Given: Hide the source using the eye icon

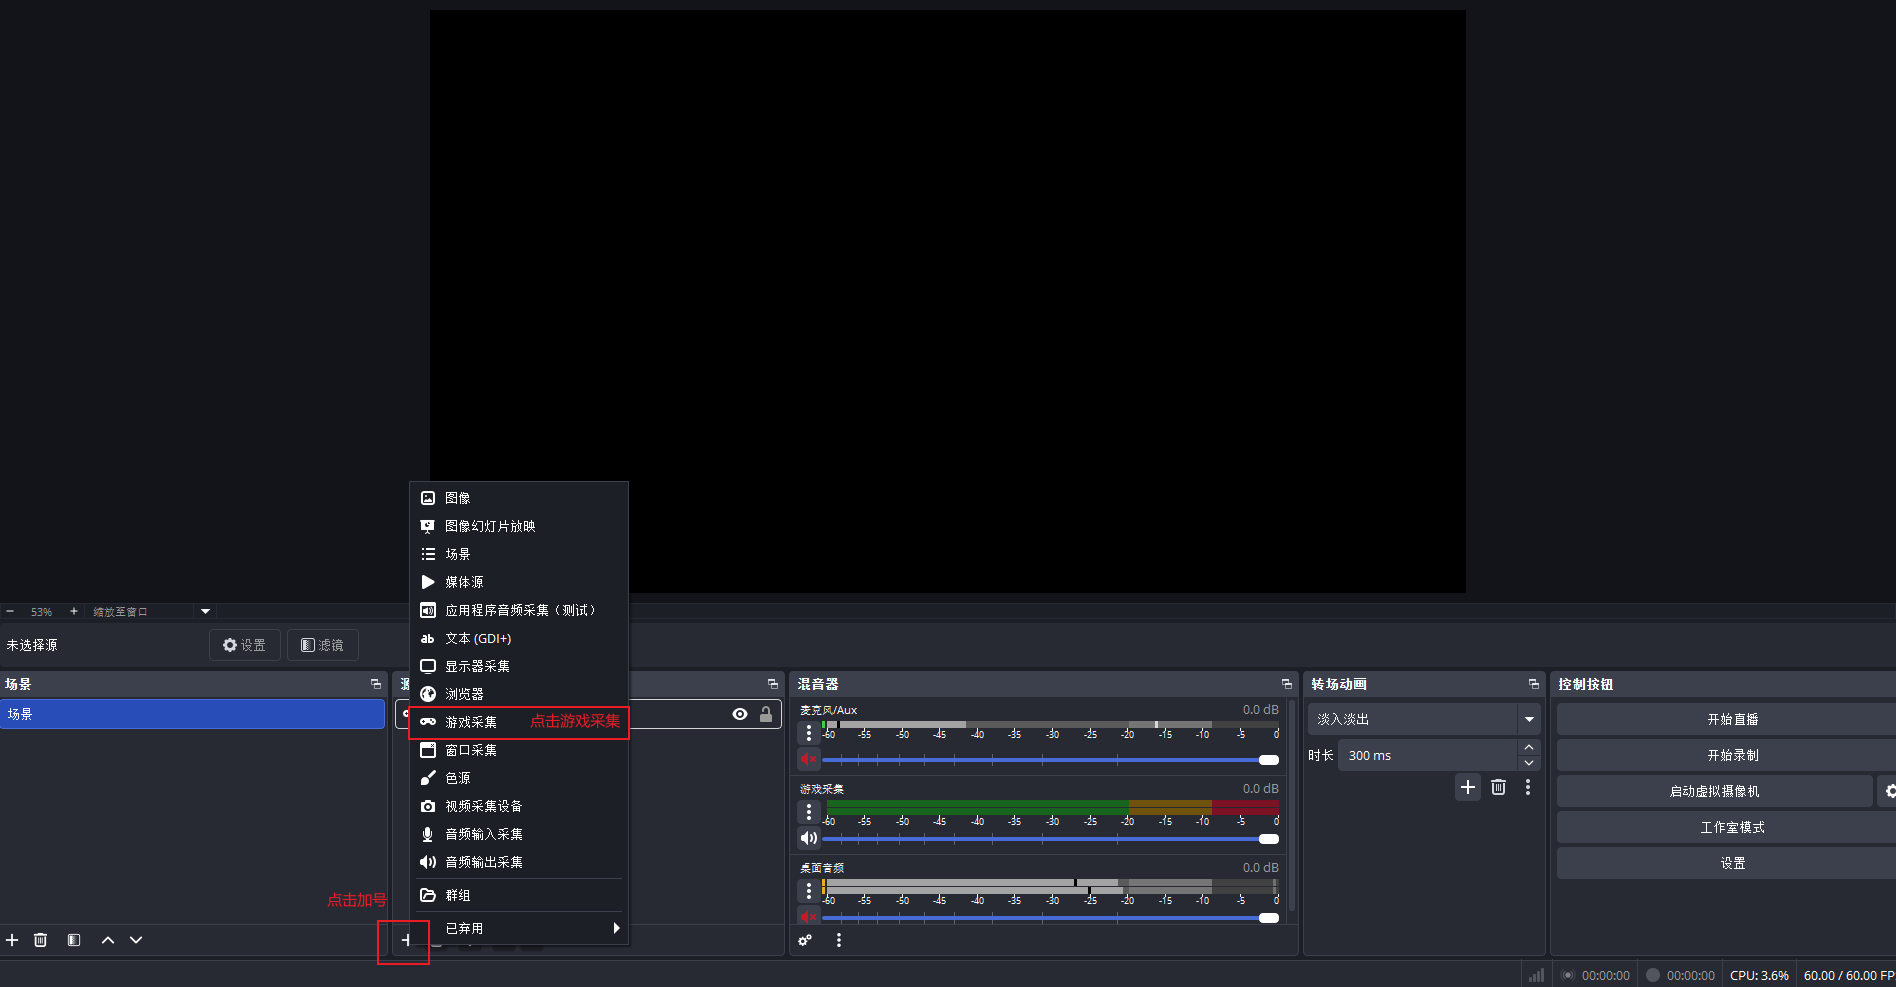Looking at the screenshot, I should coord(739,714).
